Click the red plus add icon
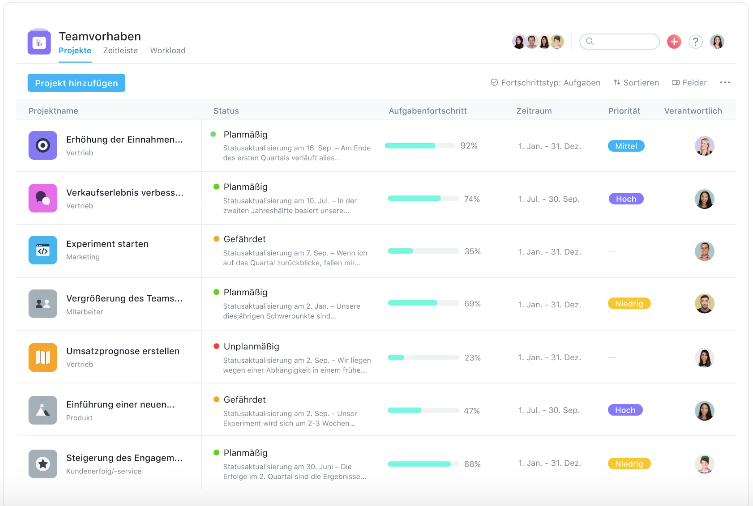The image size is (753, 506). pos(674,42)
